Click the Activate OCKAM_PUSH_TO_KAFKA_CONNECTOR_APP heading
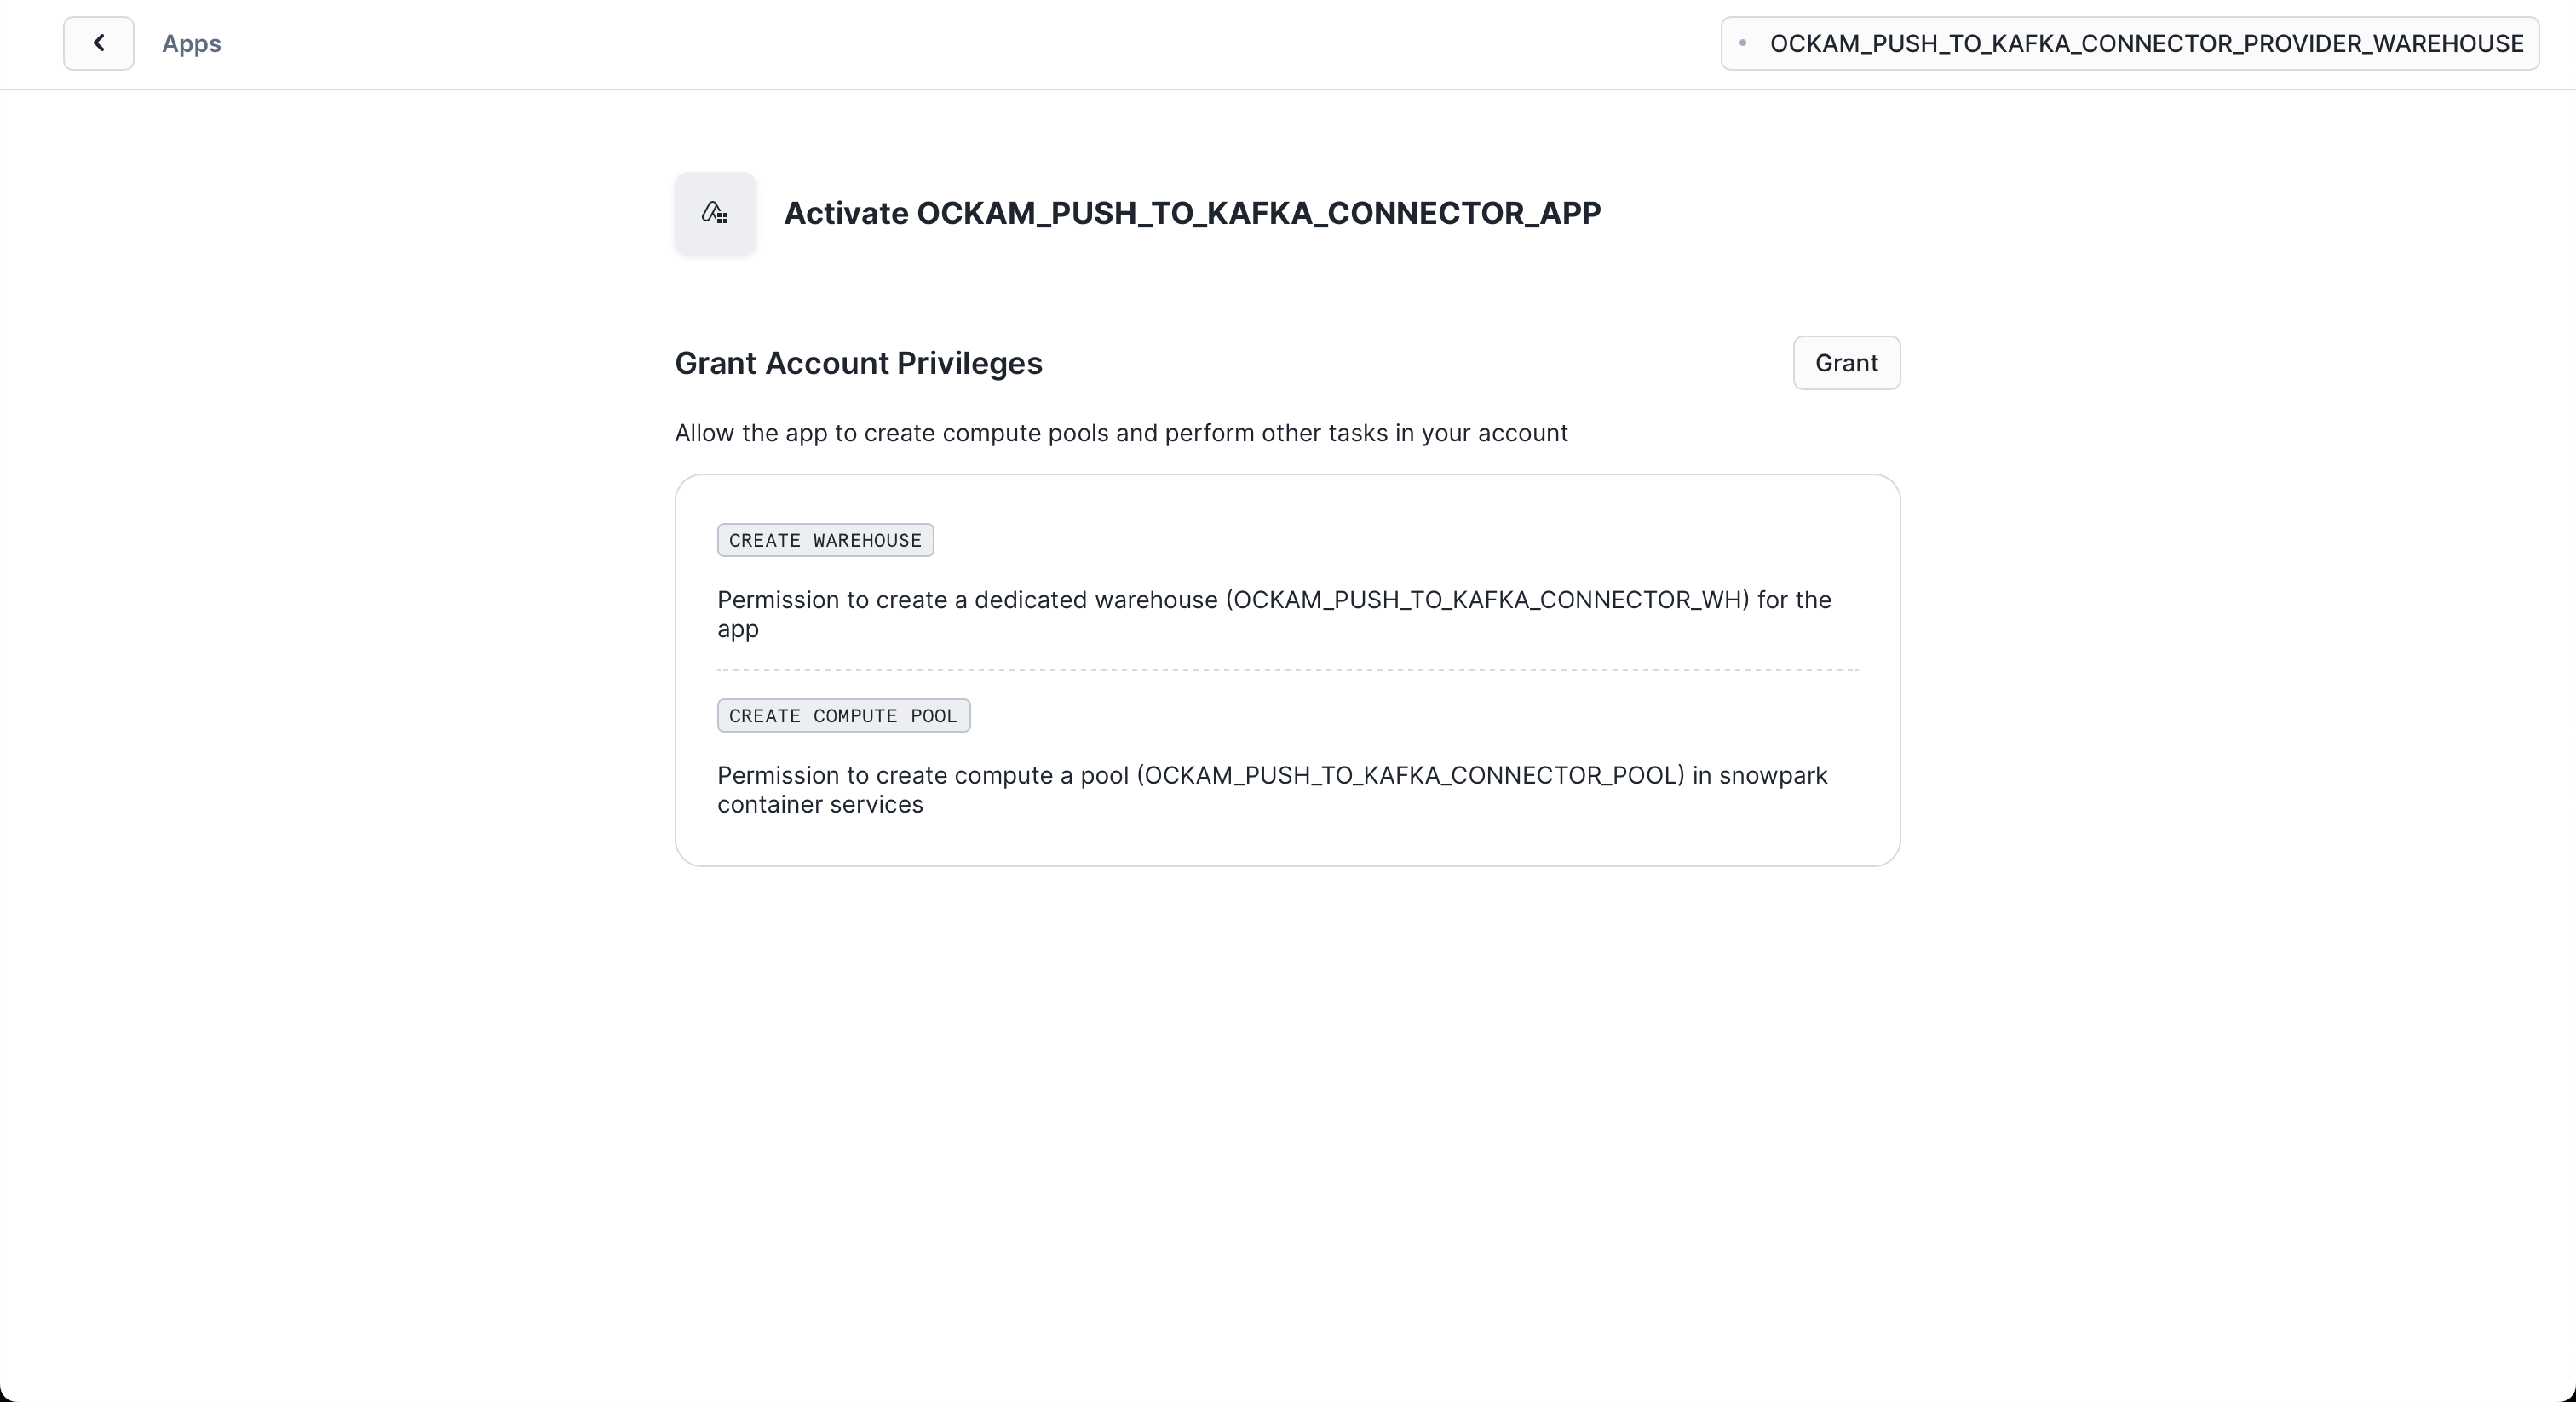The height and width of the screenshot is (1402, 2576). 1191,213
